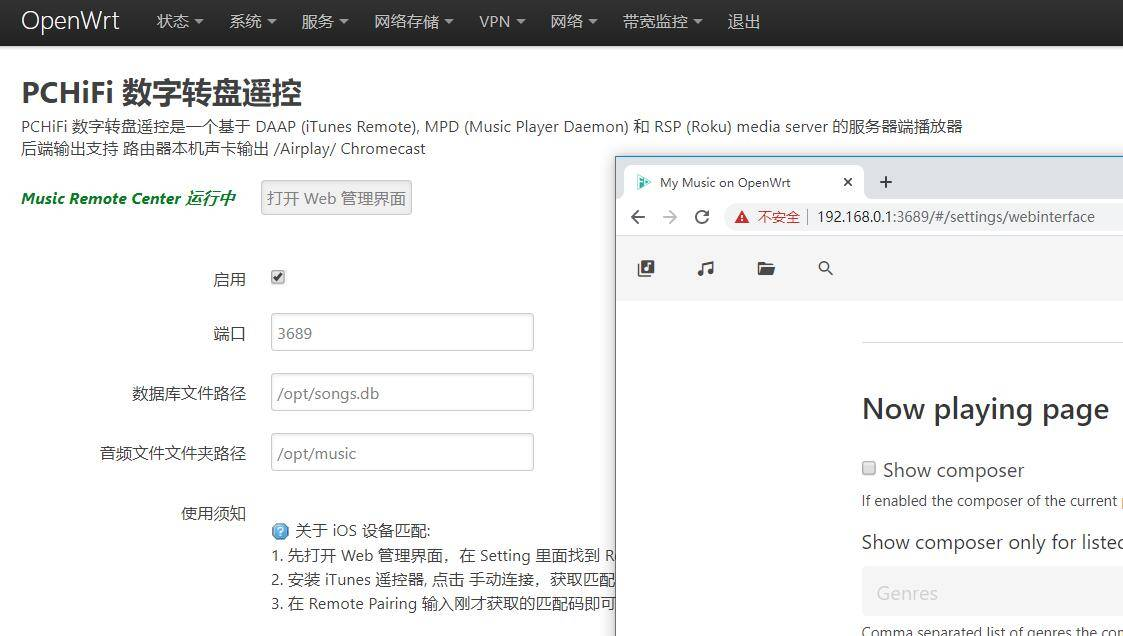Image resolution: width=1123 pixels, height=636 pixels.
Task: Enable the Show composer checkbox
Action: click(868, 468)
